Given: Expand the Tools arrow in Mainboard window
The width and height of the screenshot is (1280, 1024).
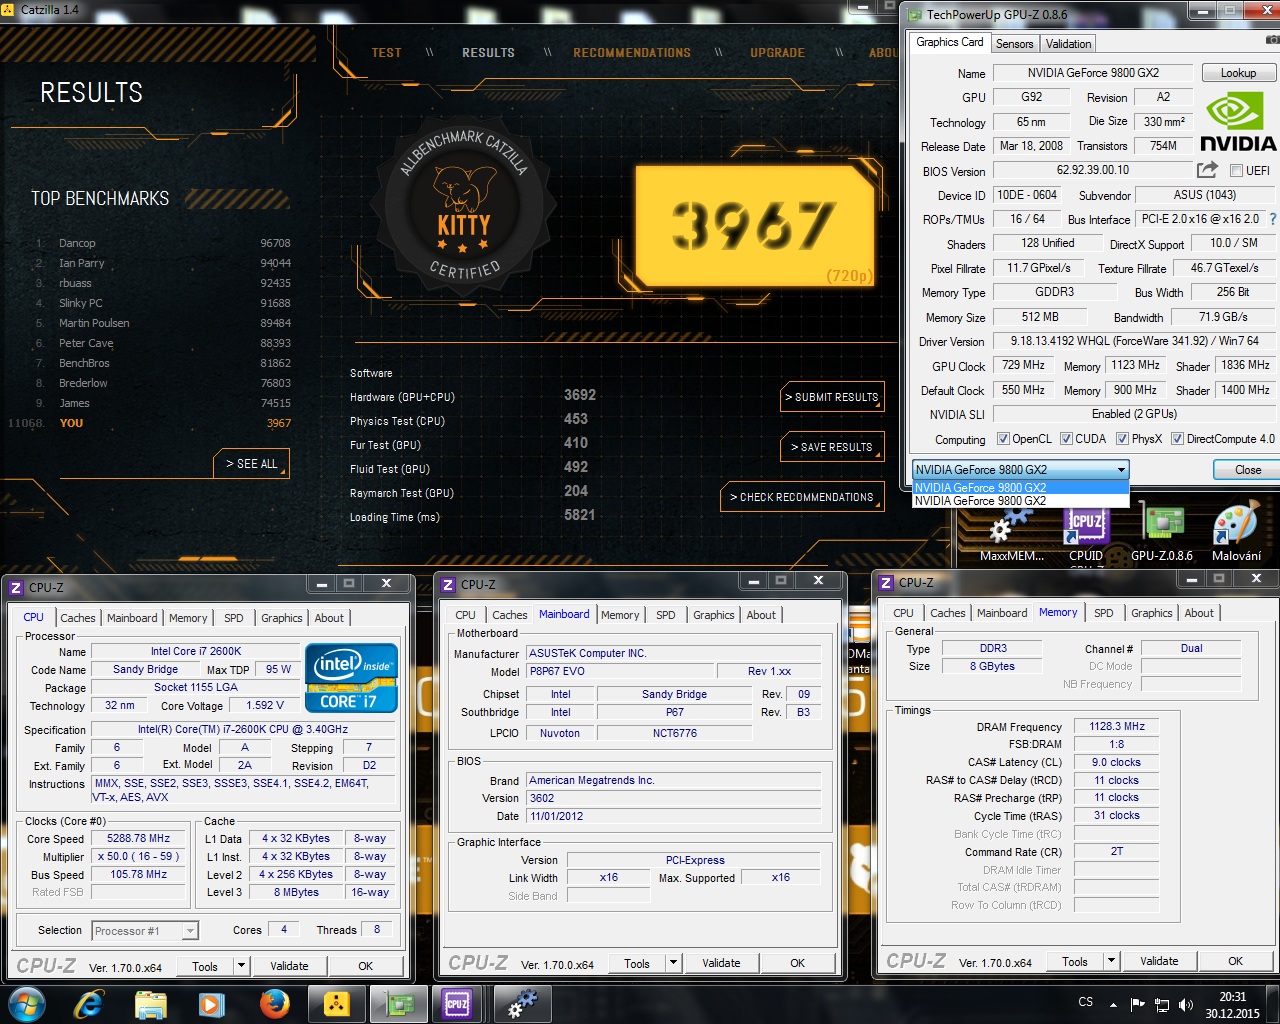Looking at the screenshot, I should click(673, 963).
